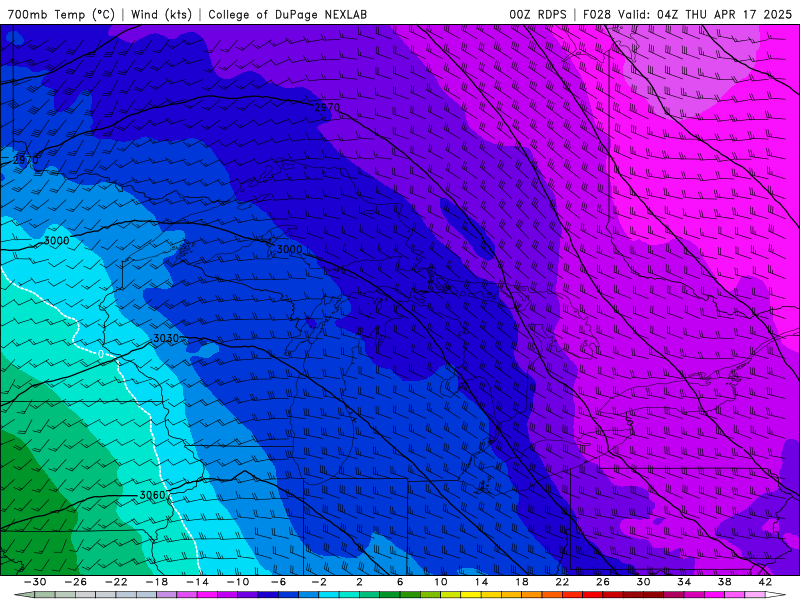This screenshot has width=800, height=600.
Task: Click the 'F028' forecast hour text
Action: (x=597, y=14)
